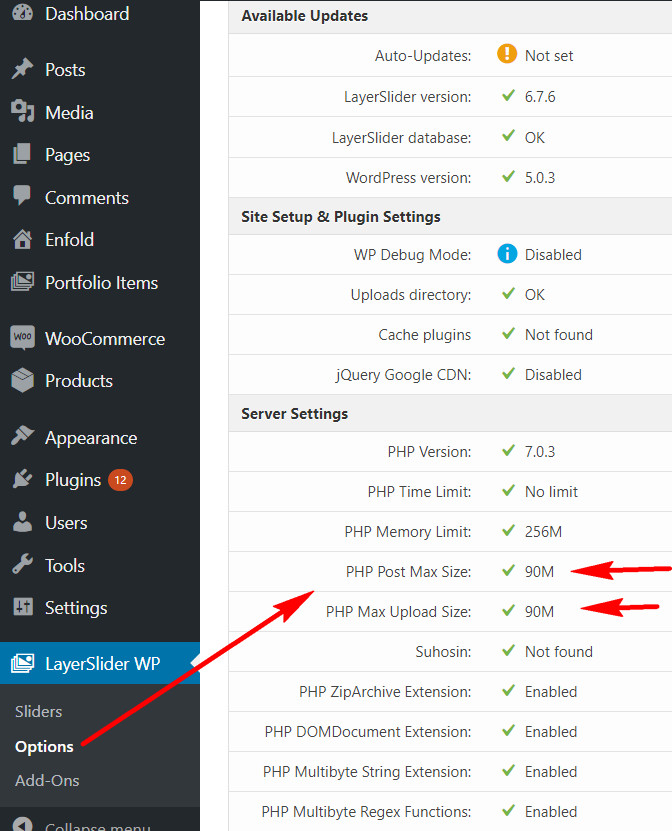The image size is (672, 831).
Task: Click the Media camera-music icon
Action: tap(22, 111)
